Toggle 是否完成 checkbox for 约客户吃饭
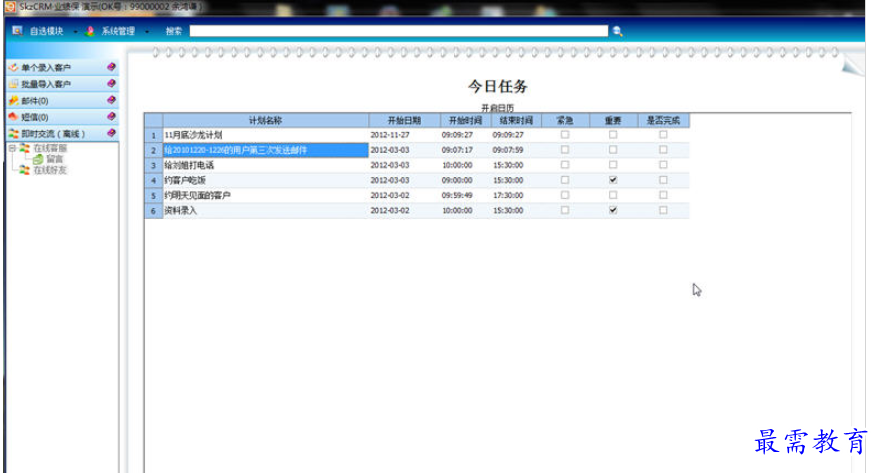 pos(663,180)
